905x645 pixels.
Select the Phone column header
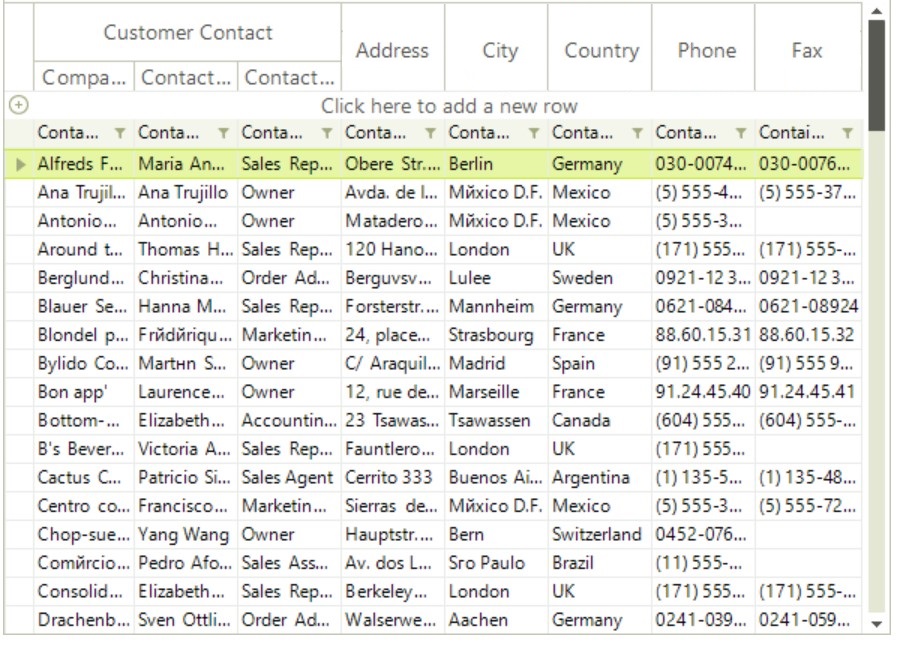706,50
